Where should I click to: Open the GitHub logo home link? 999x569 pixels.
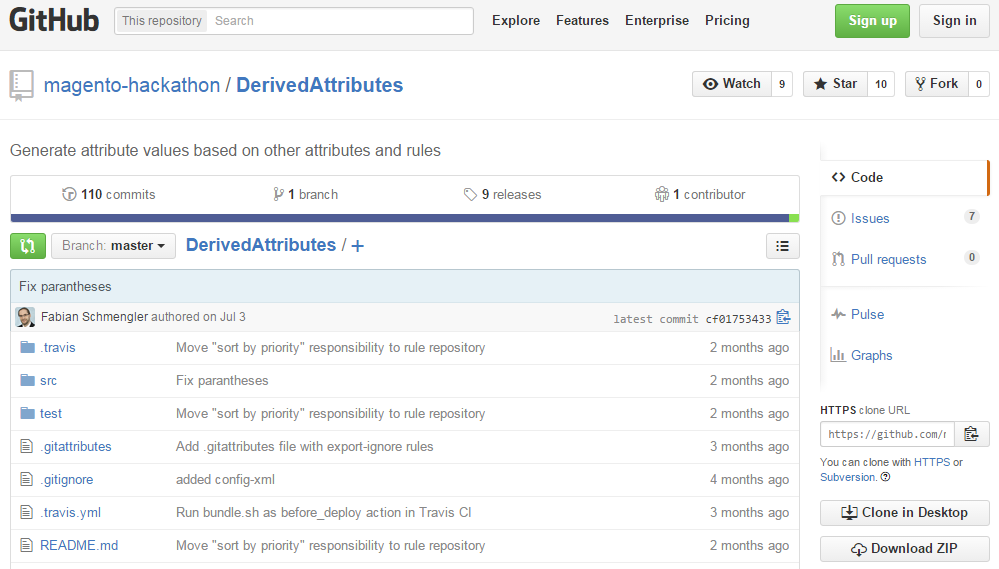(x=54, y=20)
